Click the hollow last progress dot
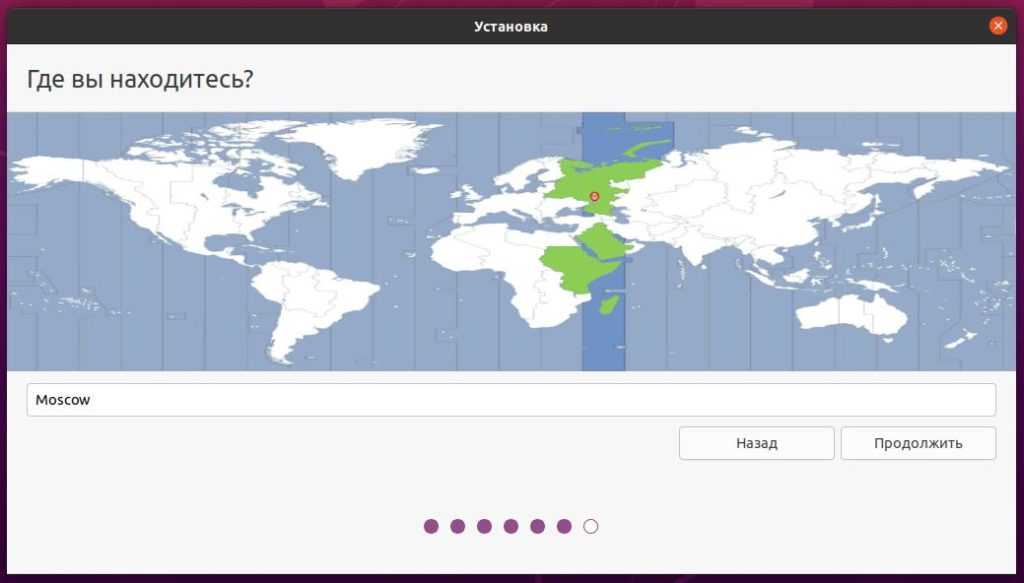Image resolution: width=1024 pixels, height=583 pixels. [591, 526]
